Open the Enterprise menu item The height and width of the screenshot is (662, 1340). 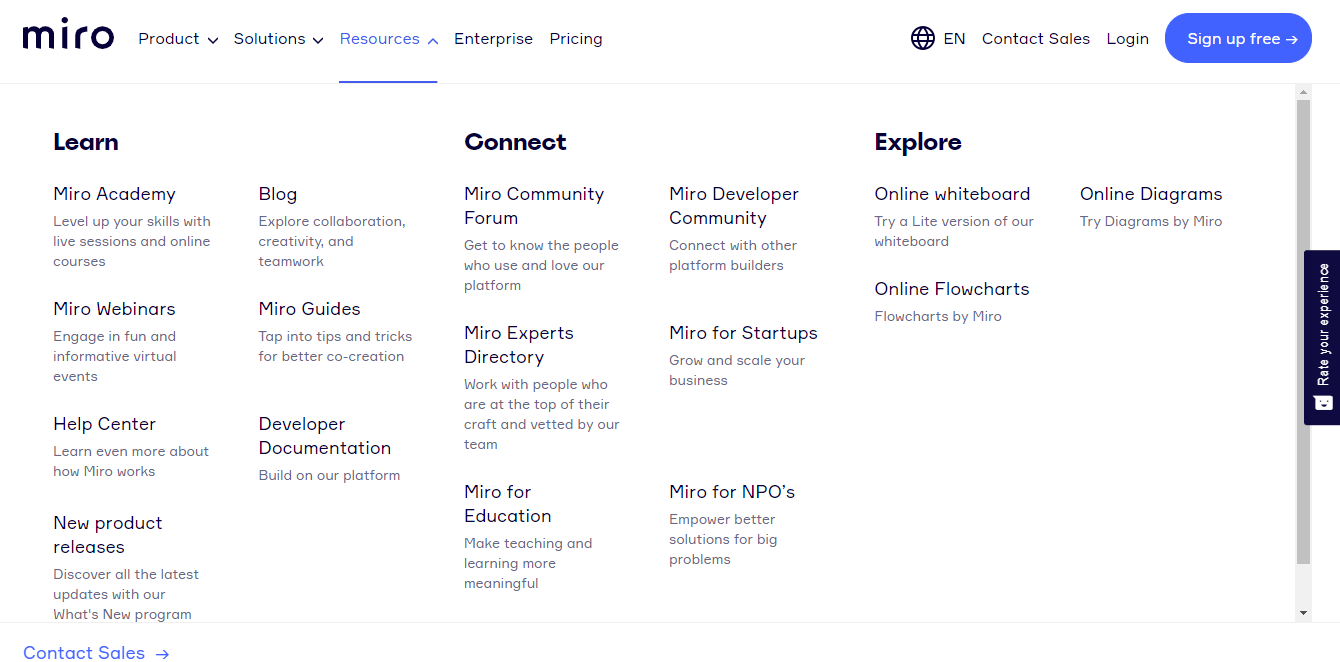pyautogui.click(x=493, y=39)
